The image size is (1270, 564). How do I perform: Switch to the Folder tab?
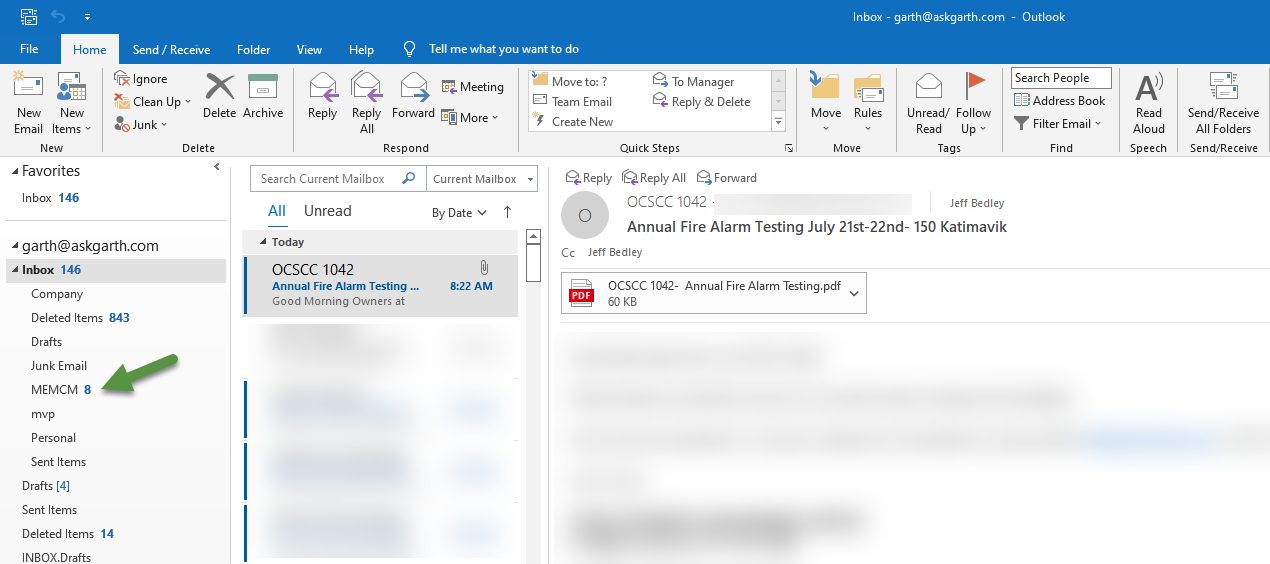click(x=254, y=49)
